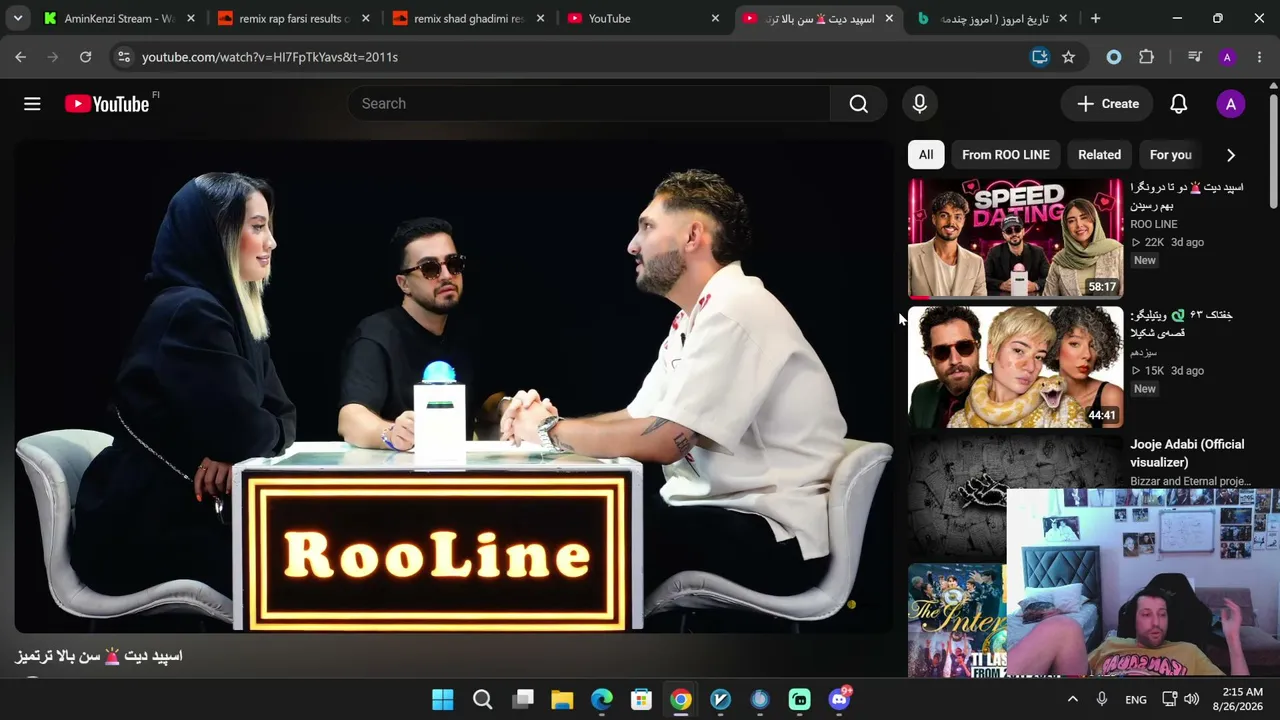Click the YouTube search input field

click(589, 104)
